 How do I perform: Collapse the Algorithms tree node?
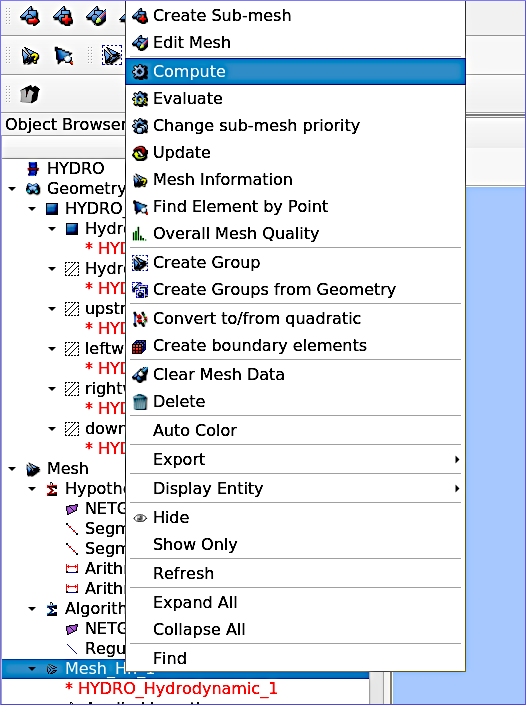tap(32, 608)
